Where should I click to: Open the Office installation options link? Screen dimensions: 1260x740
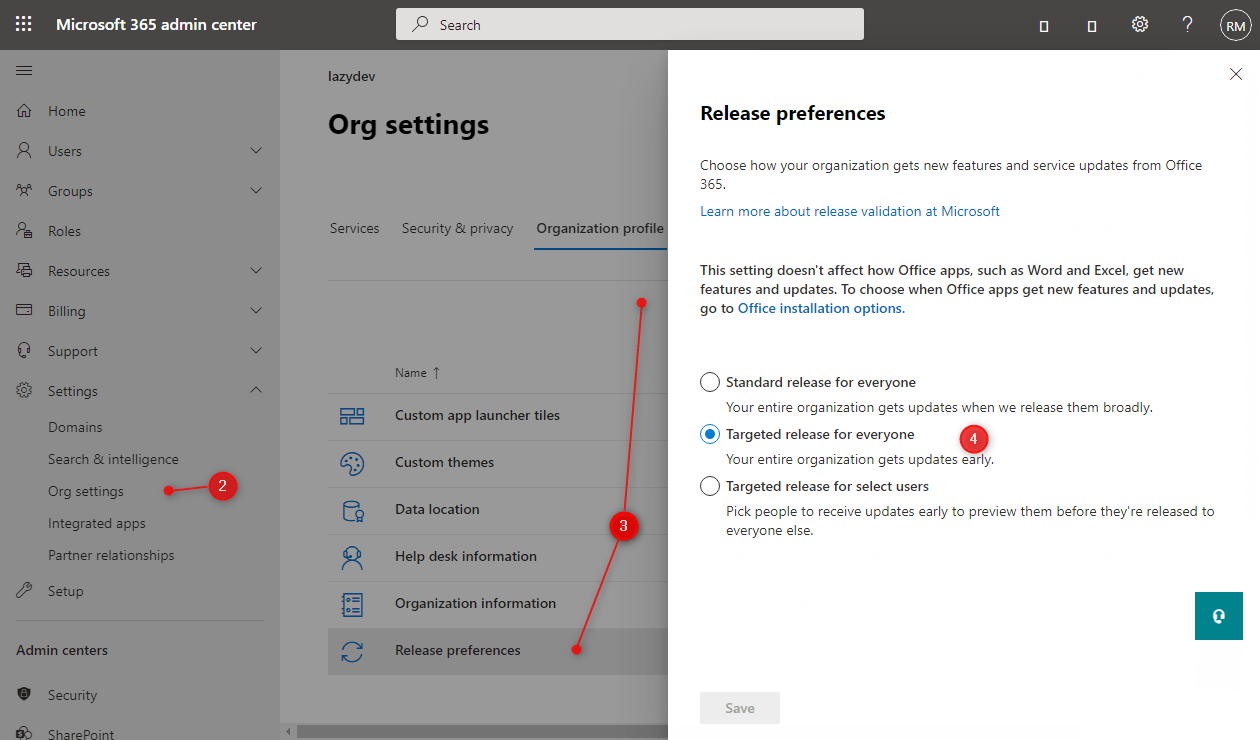[820, 308]
